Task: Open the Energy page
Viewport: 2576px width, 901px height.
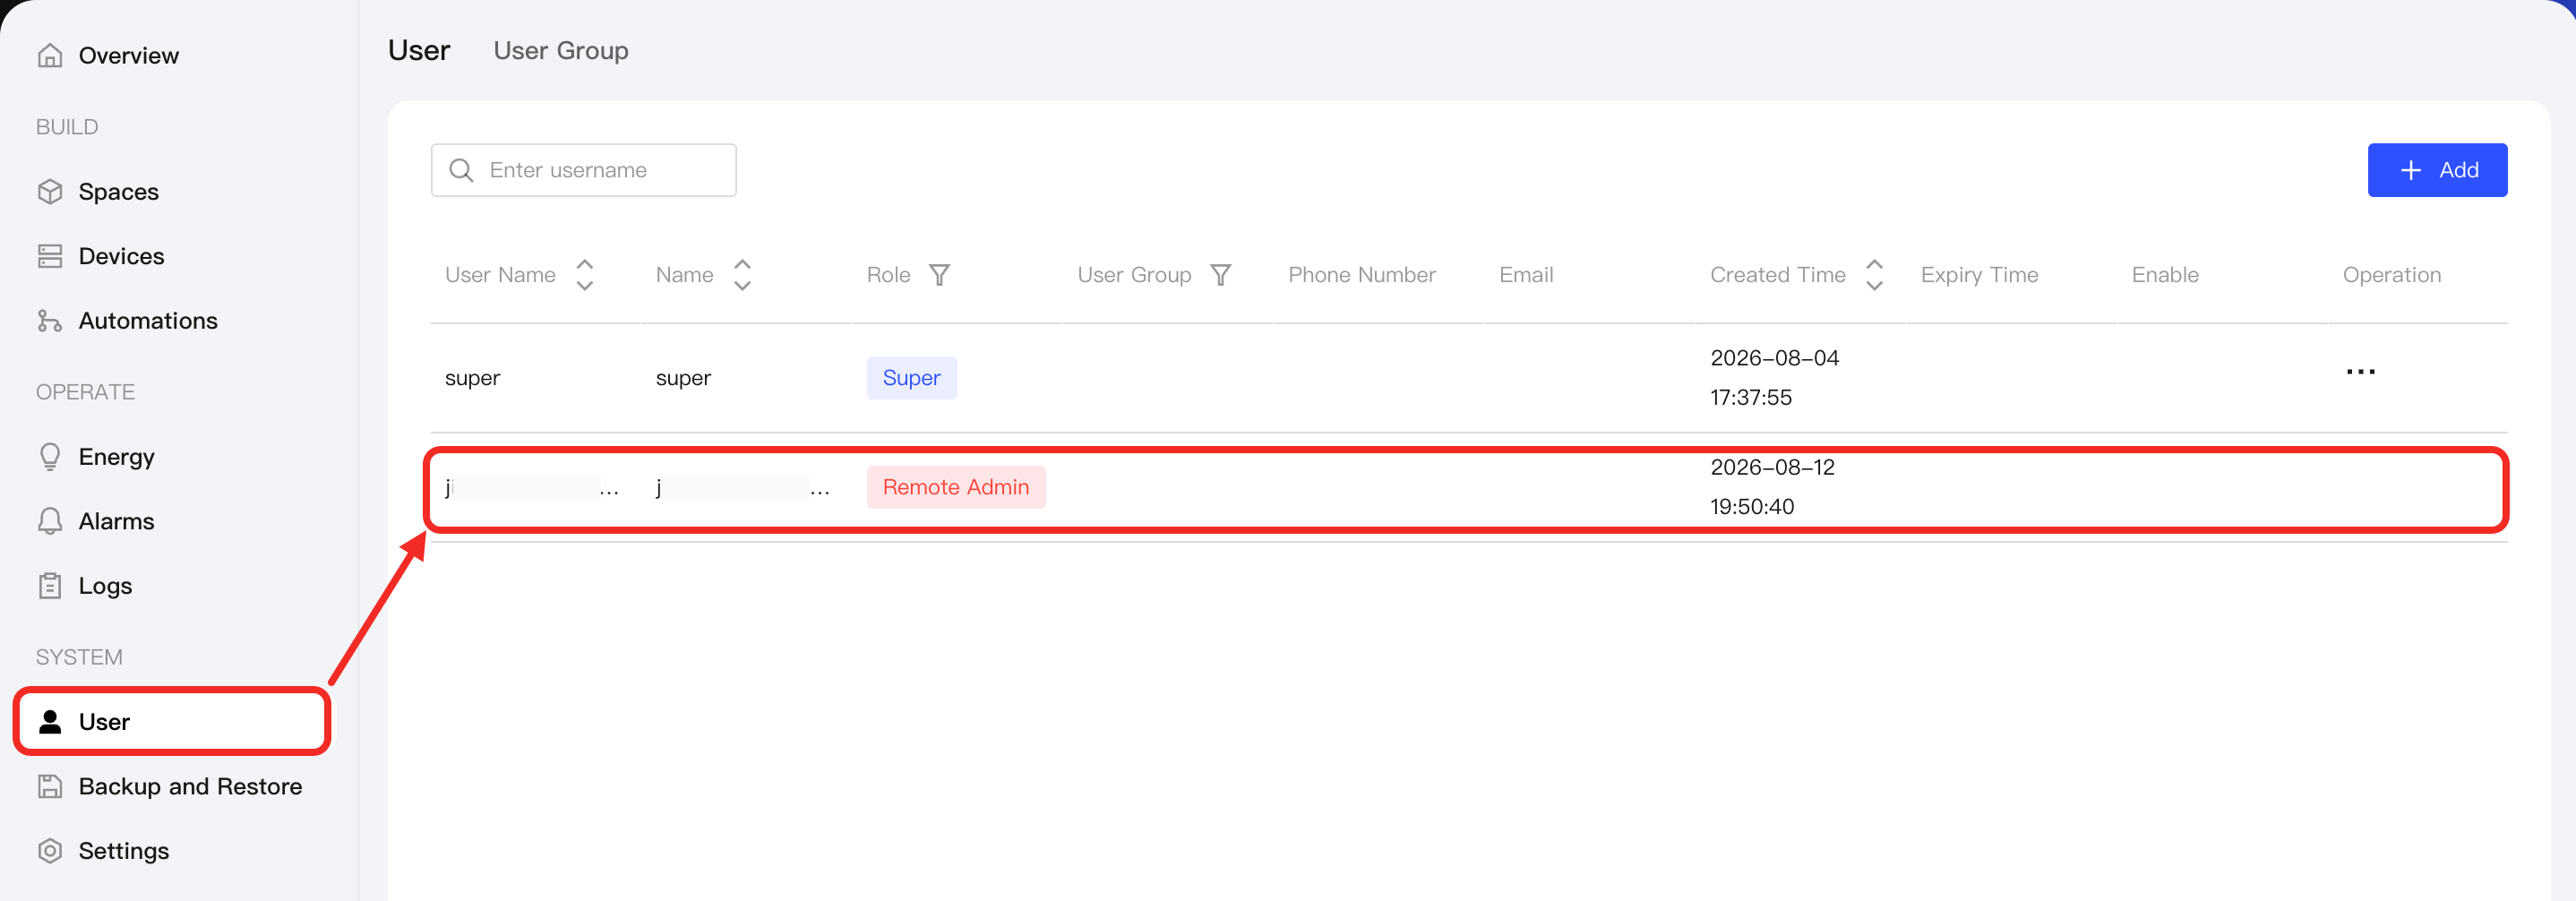Action: click(116, 457)
